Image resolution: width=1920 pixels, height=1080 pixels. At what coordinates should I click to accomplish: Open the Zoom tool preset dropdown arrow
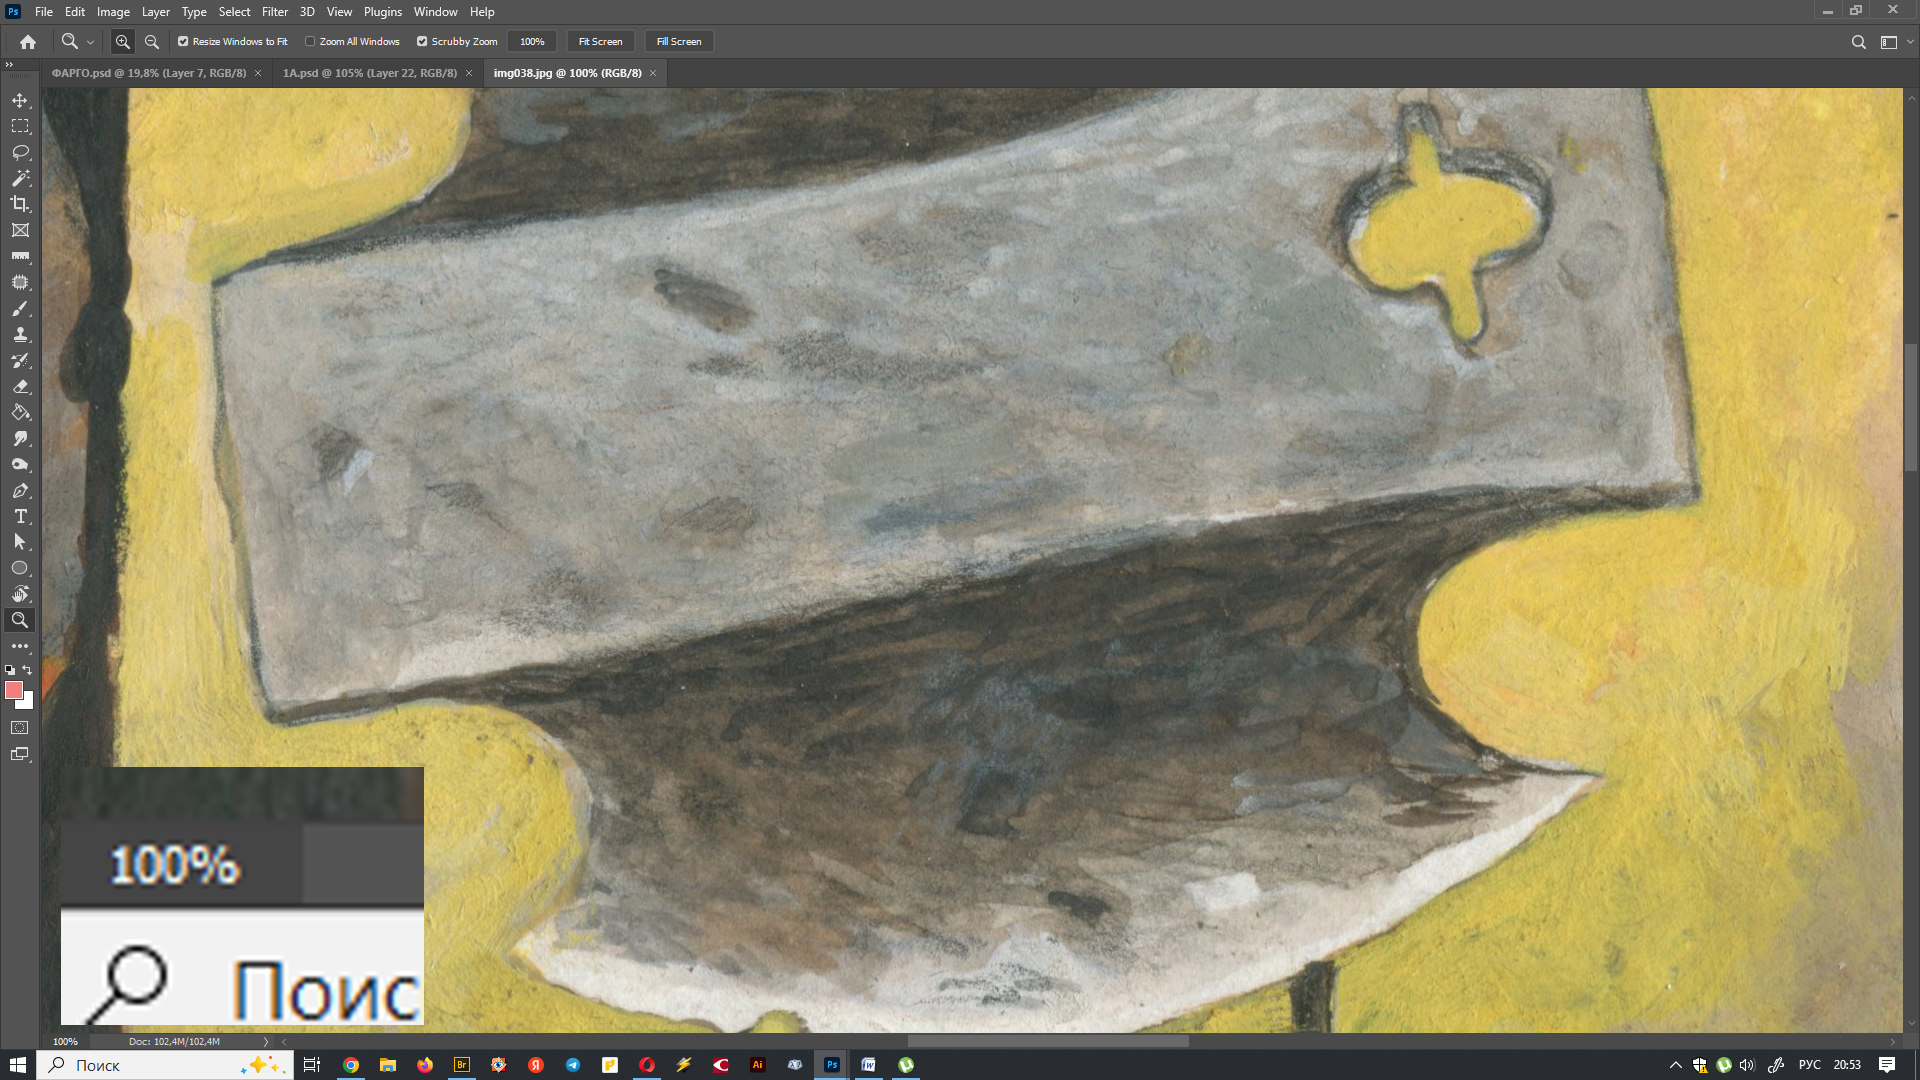pyautogui.click(x=90, y=42)
